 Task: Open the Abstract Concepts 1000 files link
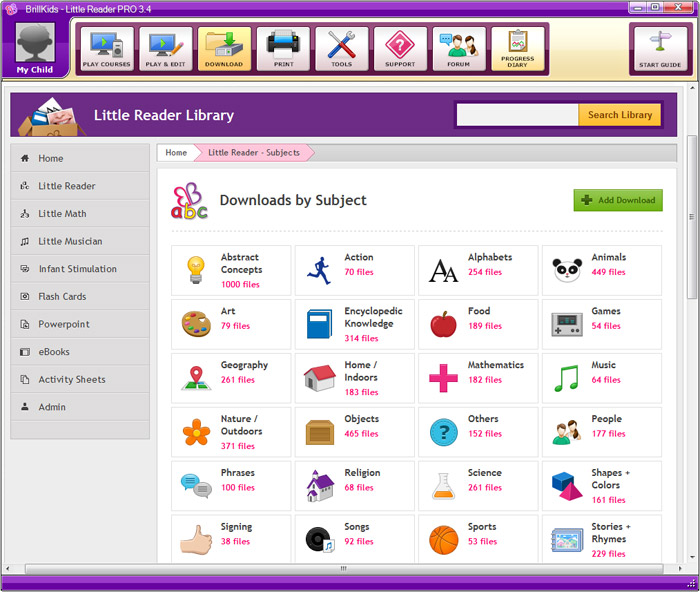click(x=240, y=284)
